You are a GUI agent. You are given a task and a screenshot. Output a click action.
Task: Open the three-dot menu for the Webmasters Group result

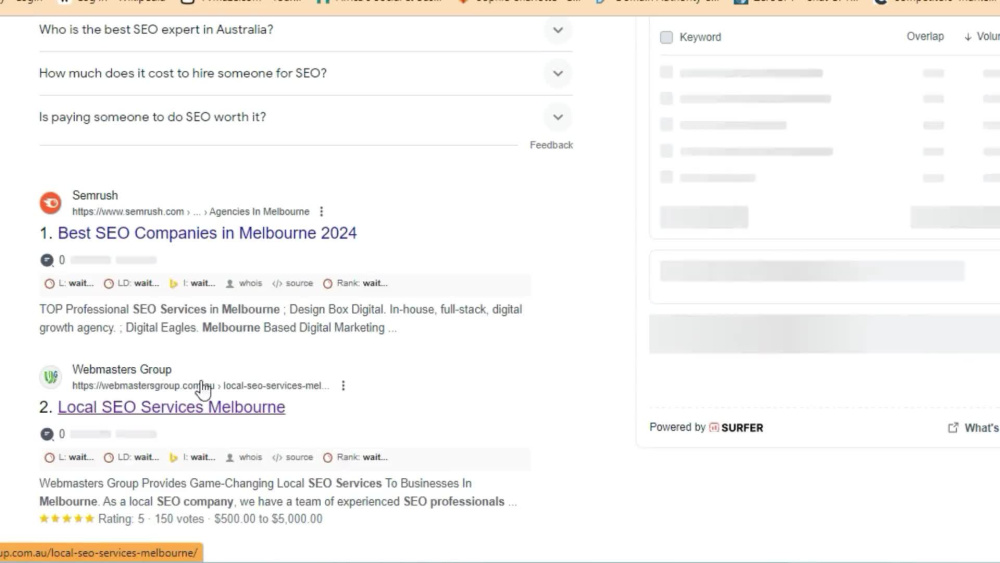(x=343, y=386)
